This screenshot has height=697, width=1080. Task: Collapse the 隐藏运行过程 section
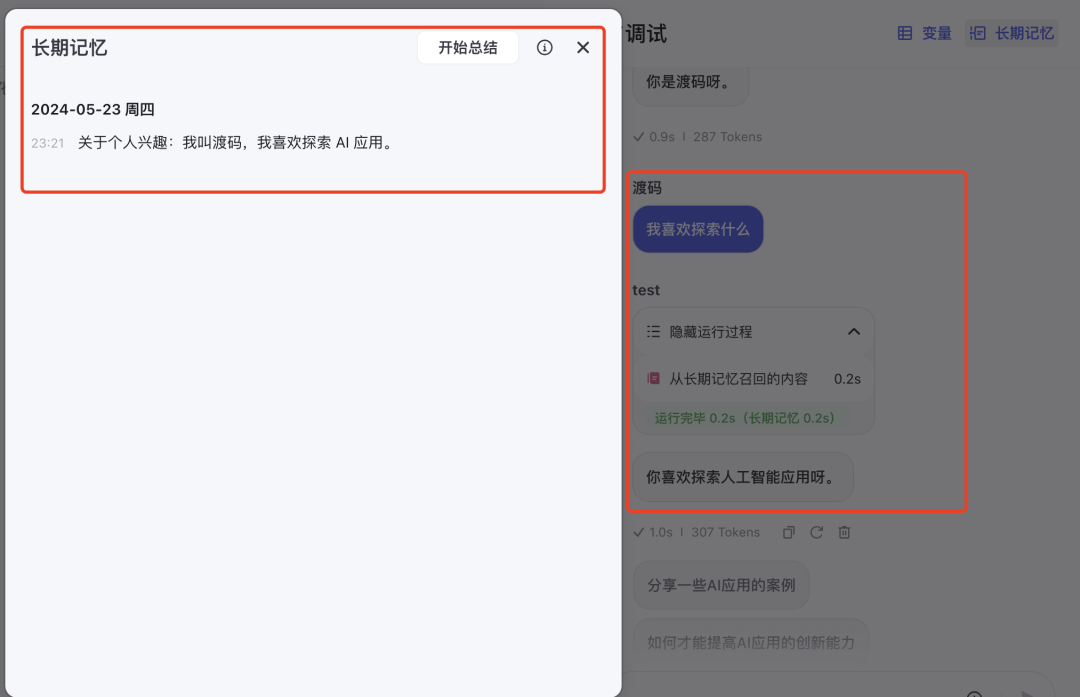[x=854, y=331]
